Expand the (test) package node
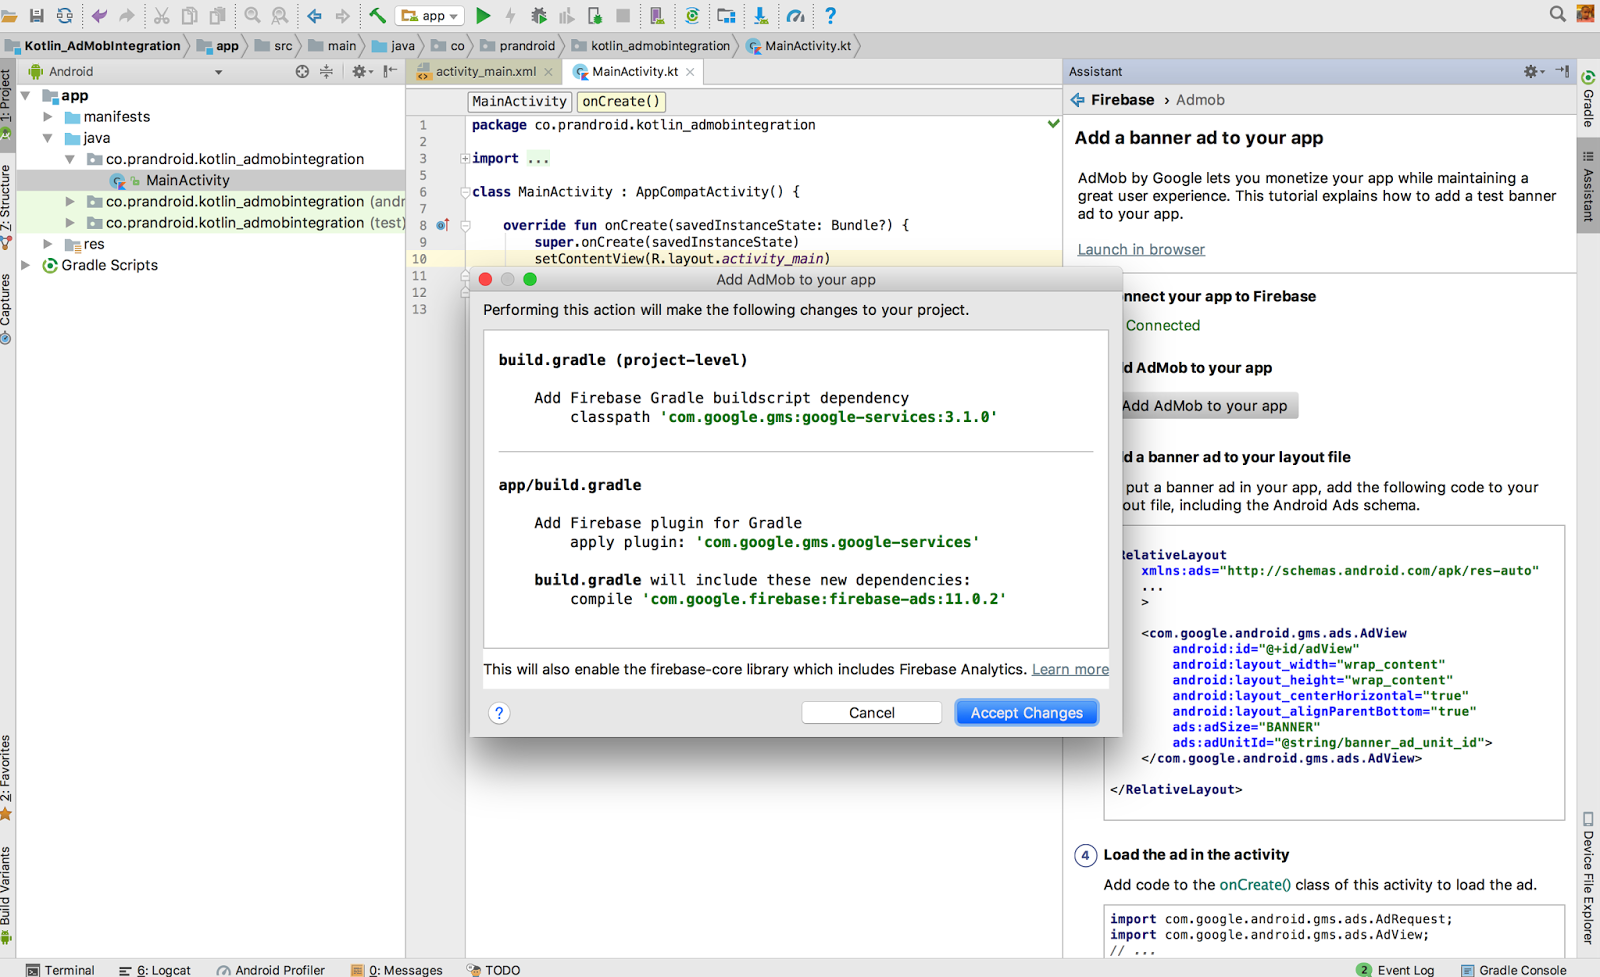The width and height of the screenshot is (1600, 977). (x=70, y=223)
